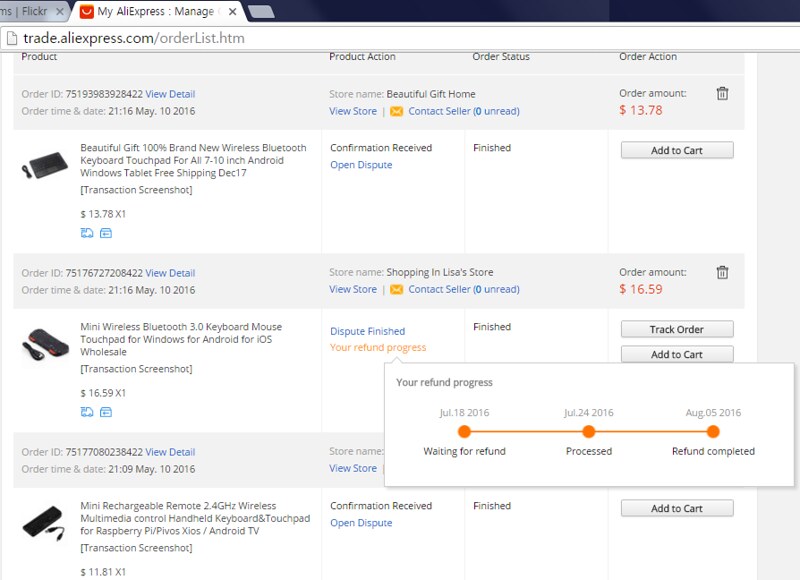The height and width of the screenshot is (580, 800).
Task: Click envelope icon for Beautiful Gift Home seller
Action: click(396, 111)
